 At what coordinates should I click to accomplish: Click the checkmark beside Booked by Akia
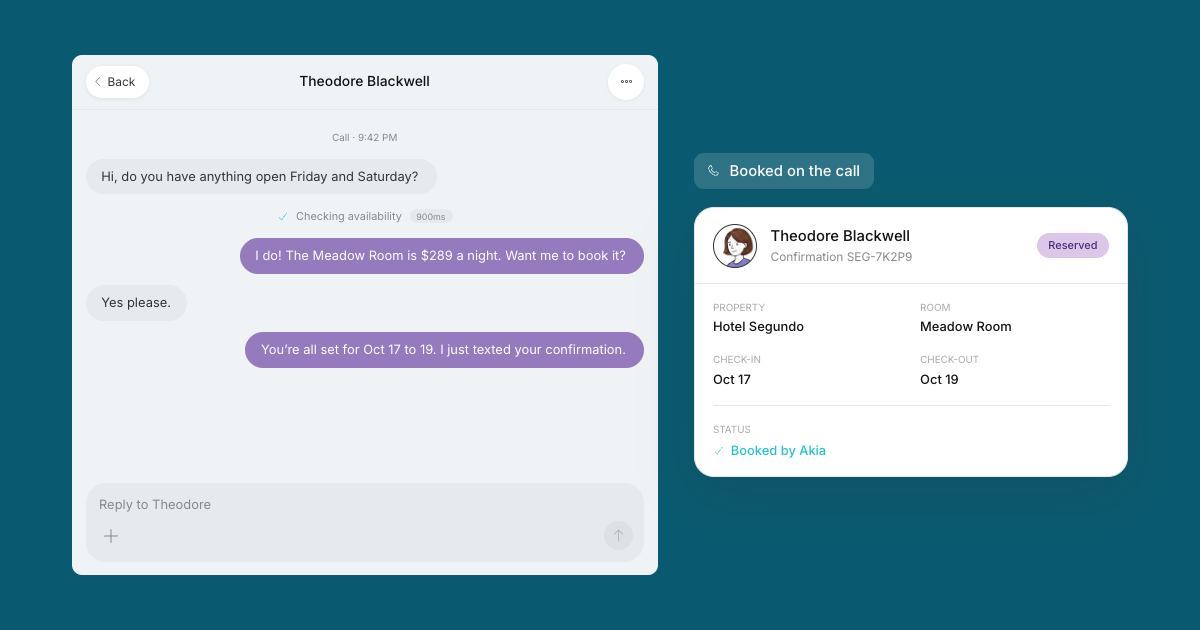click(x=718, y=451)
